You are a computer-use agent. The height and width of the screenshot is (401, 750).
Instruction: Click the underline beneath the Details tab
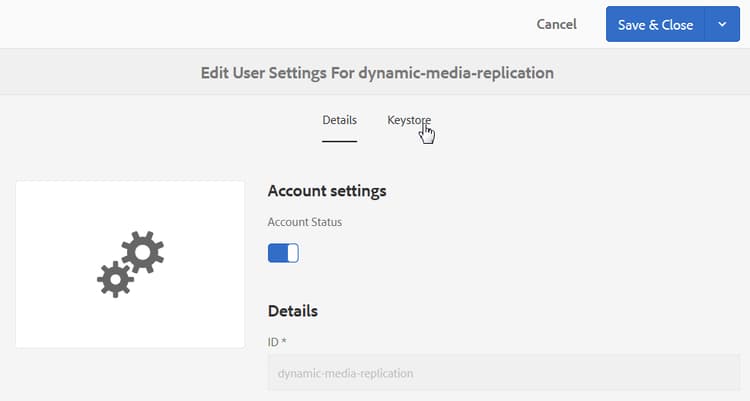(x=339, y=141)
